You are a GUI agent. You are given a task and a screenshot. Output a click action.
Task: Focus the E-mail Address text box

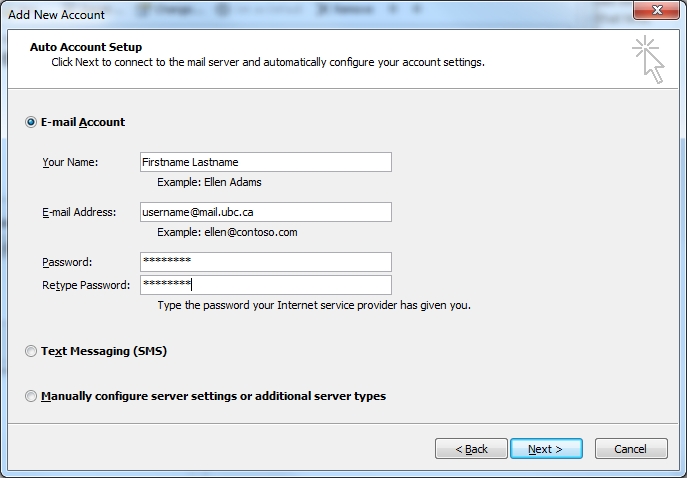[x=265, y=212]
